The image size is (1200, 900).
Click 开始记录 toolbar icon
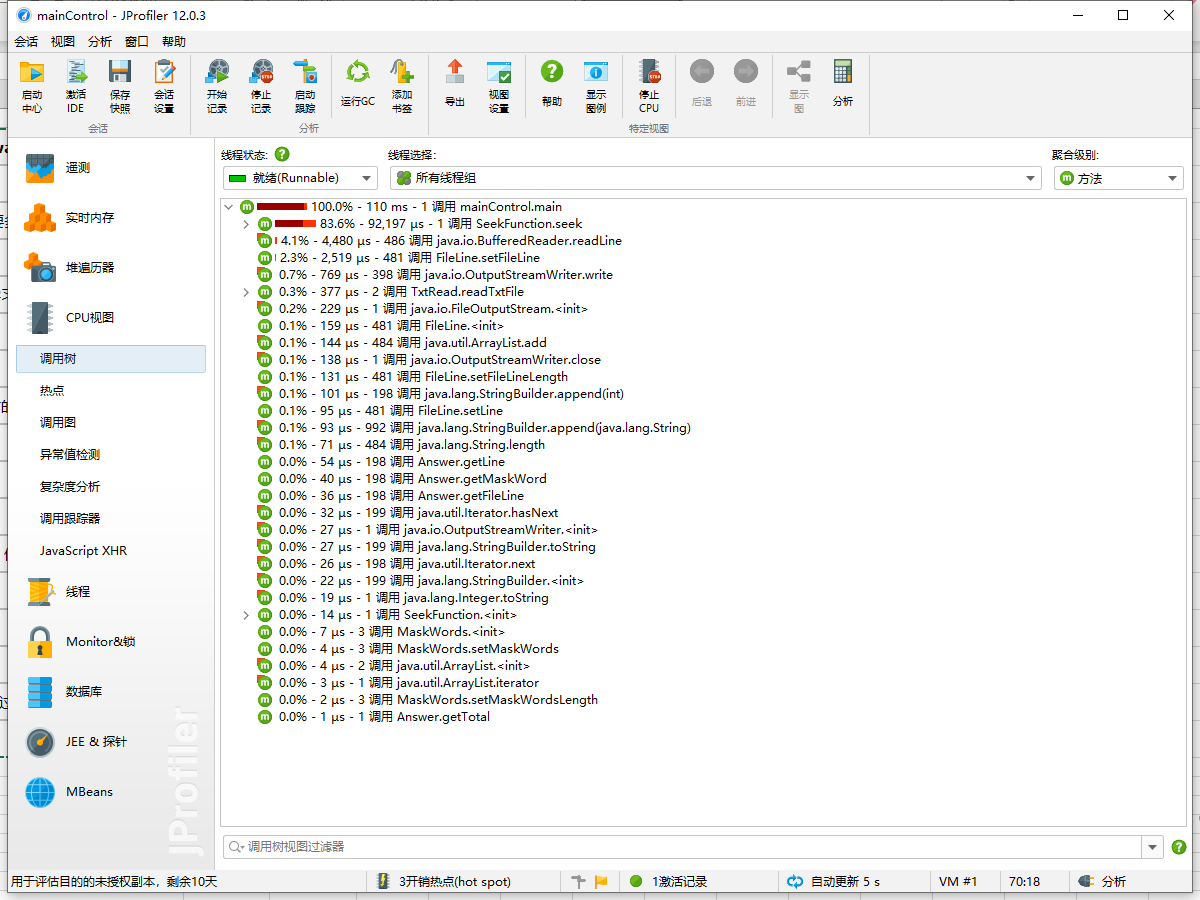point(217,86)
